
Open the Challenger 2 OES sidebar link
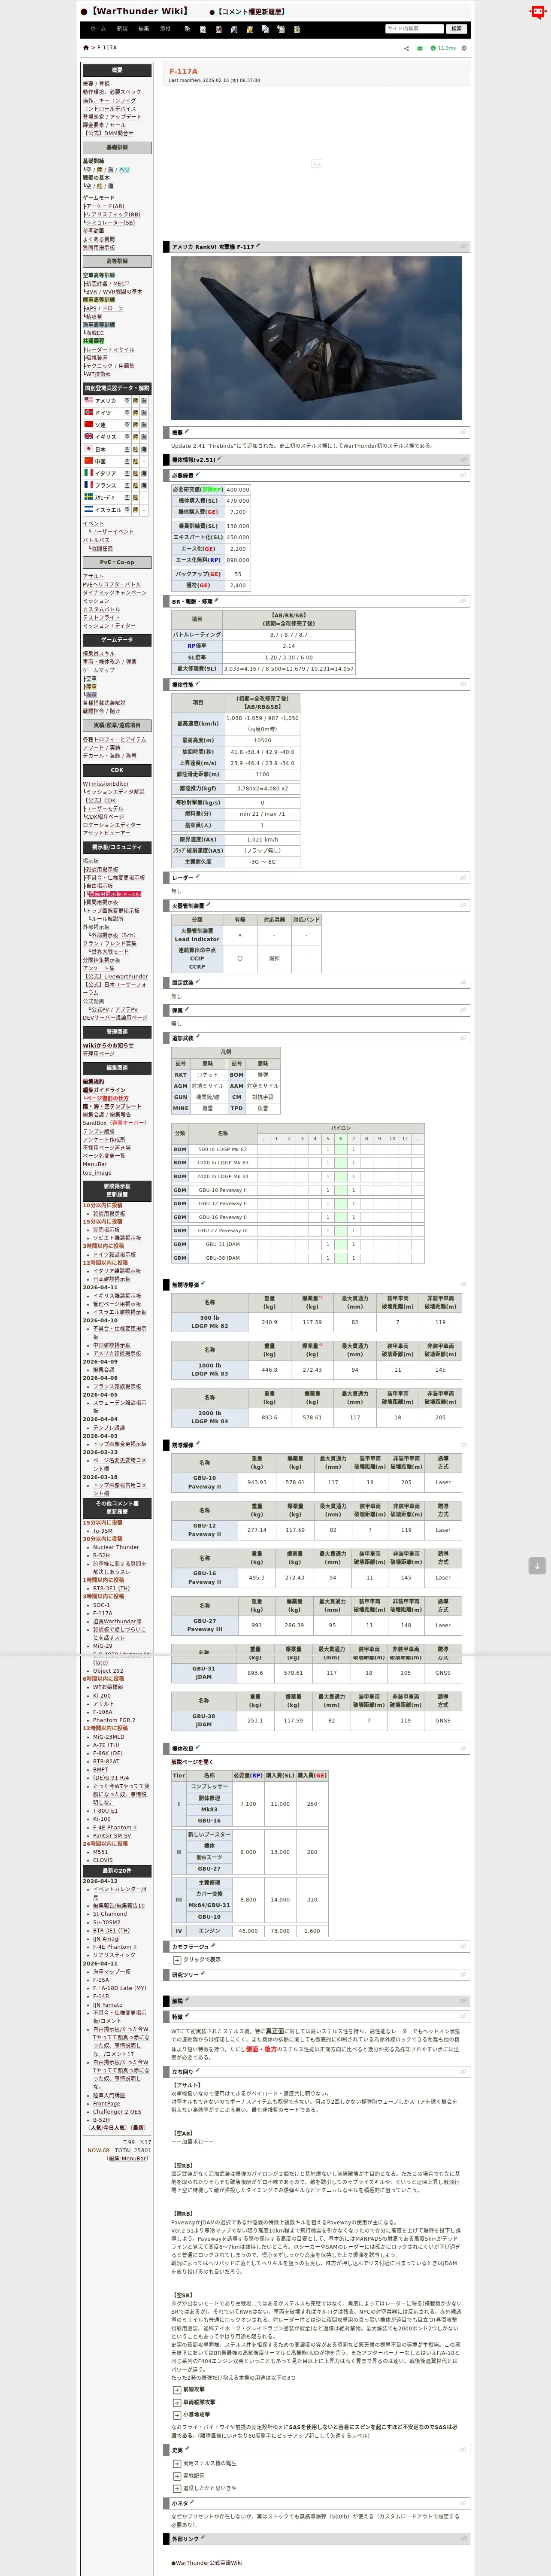point(117,2112)
